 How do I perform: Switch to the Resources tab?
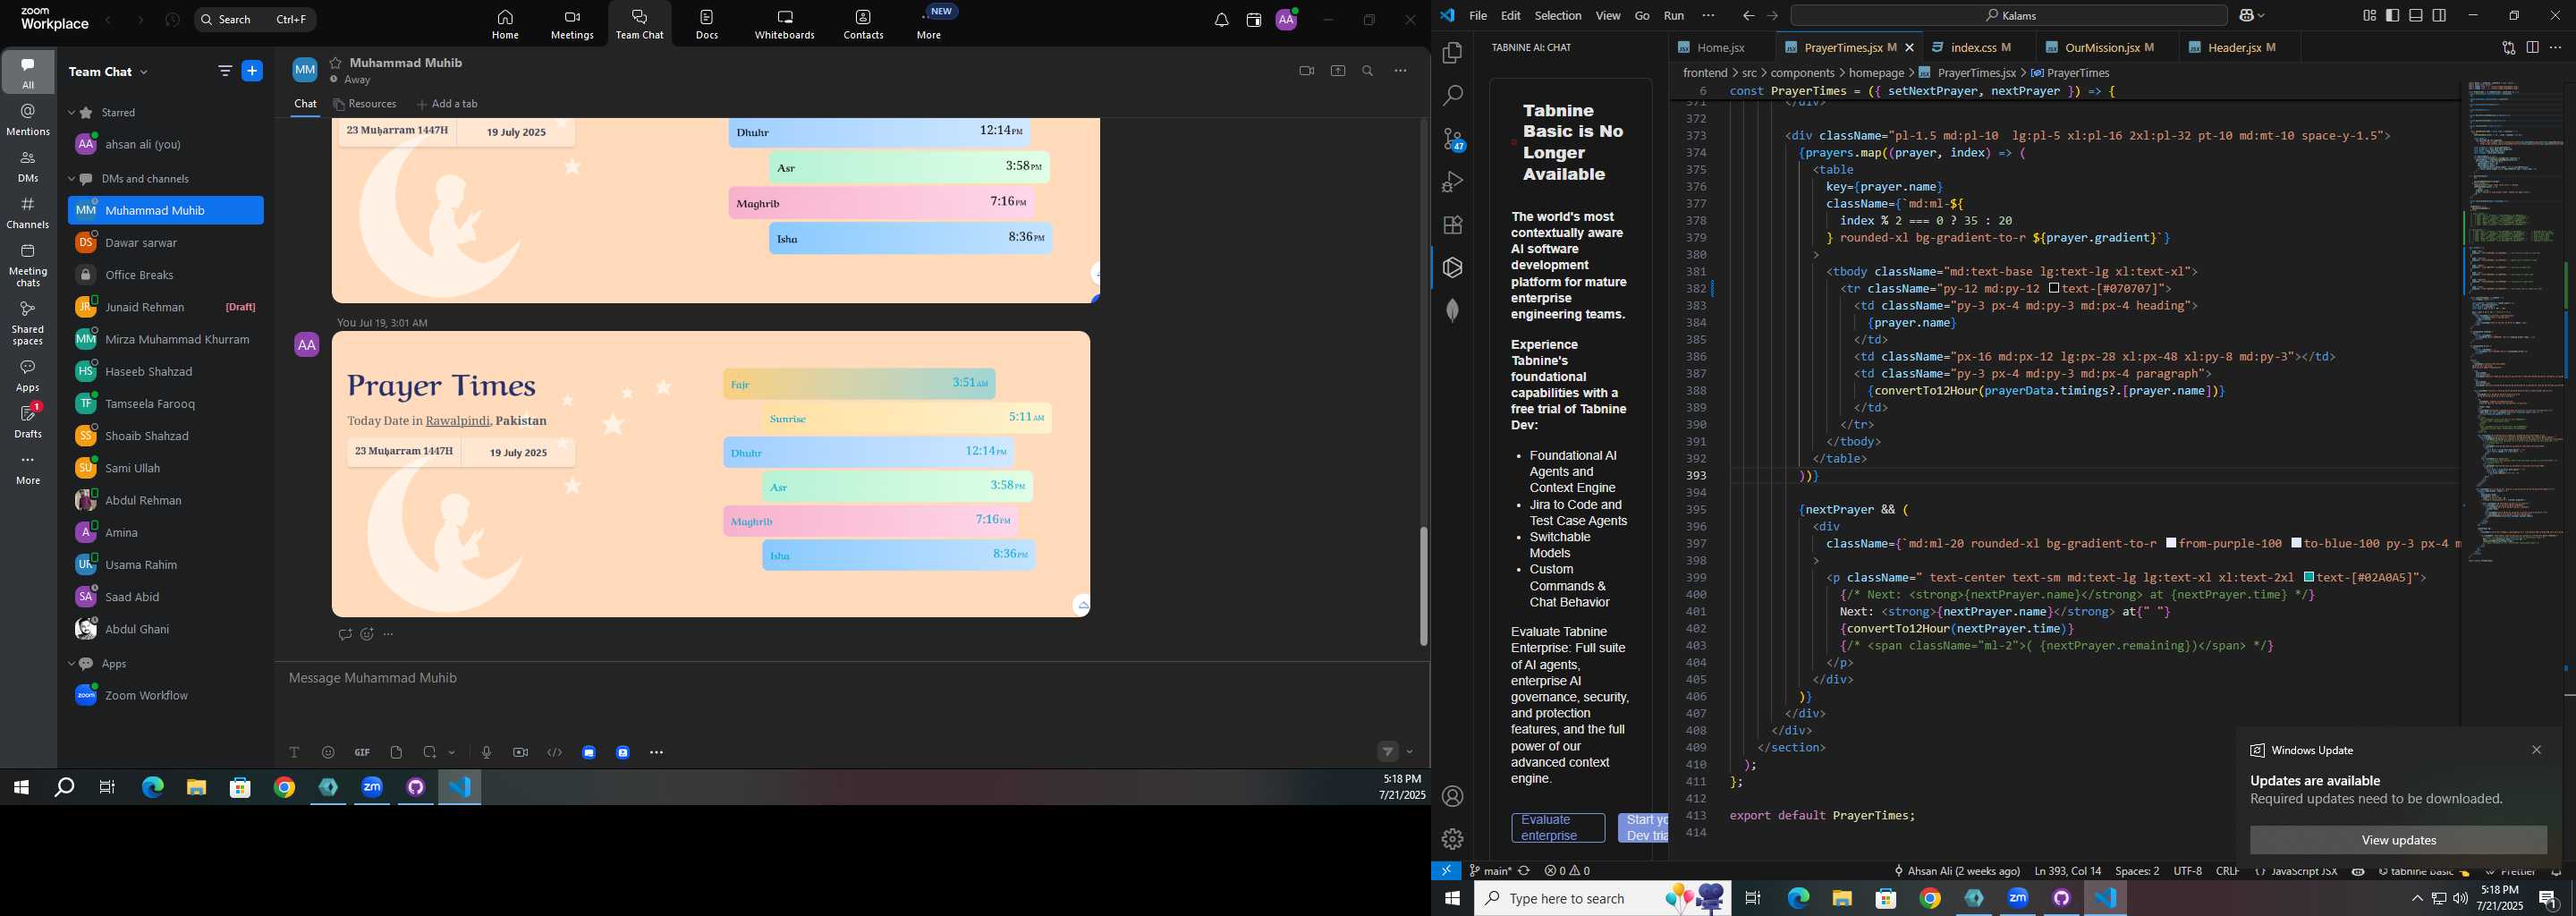pyautogui.click(x=365, y=104)
